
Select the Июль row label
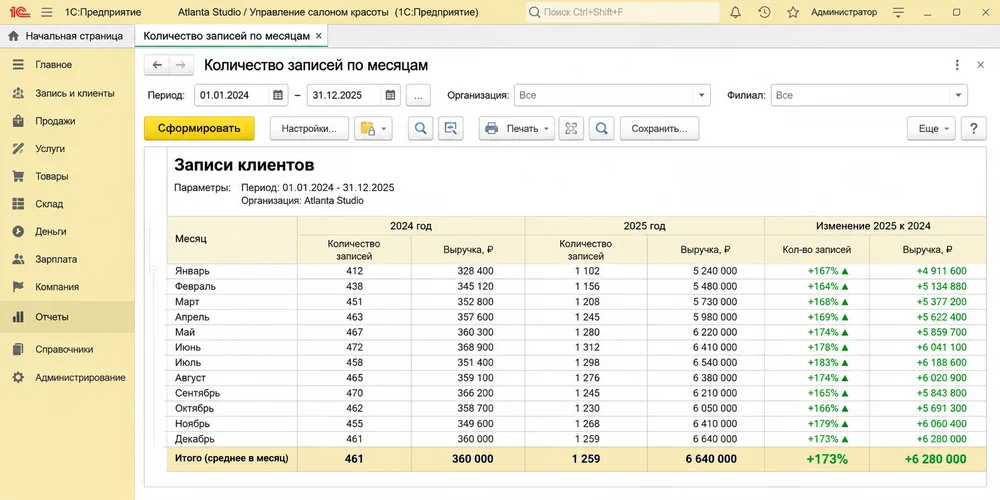(188, 362)
